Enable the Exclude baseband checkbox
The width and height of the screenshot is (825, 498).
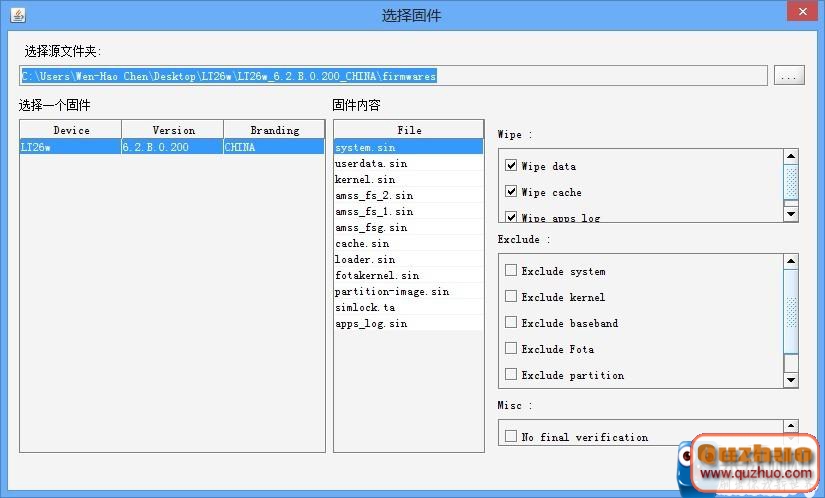point(510,322)
